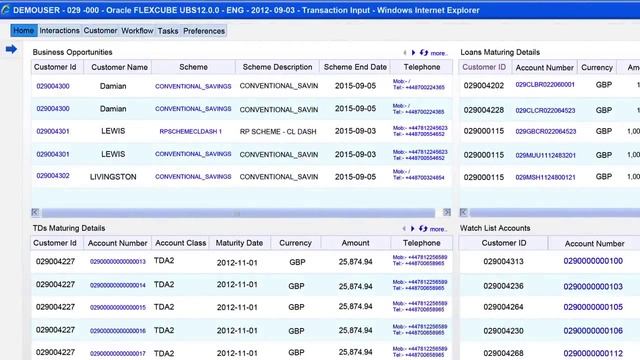Open the Customer menu
640x360 pixels.
100,31
